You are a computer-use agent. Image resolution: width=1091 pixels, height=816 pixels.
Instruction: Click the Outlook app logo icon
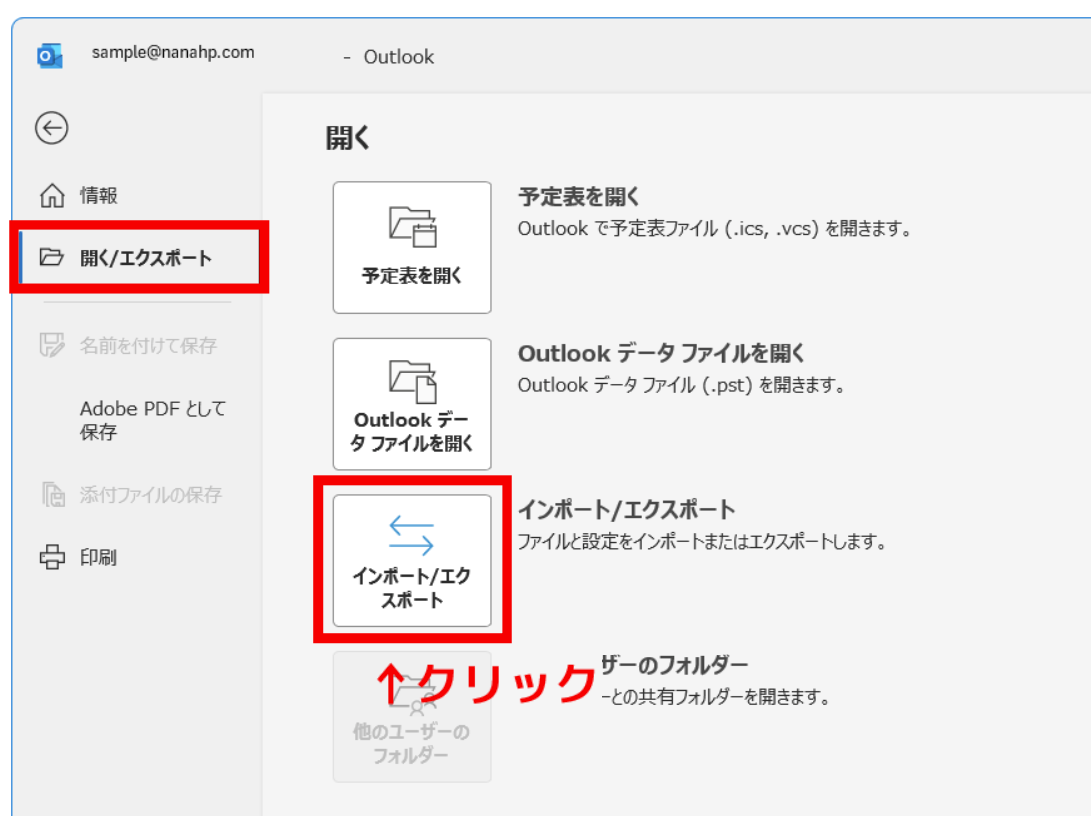coord(49,56)
